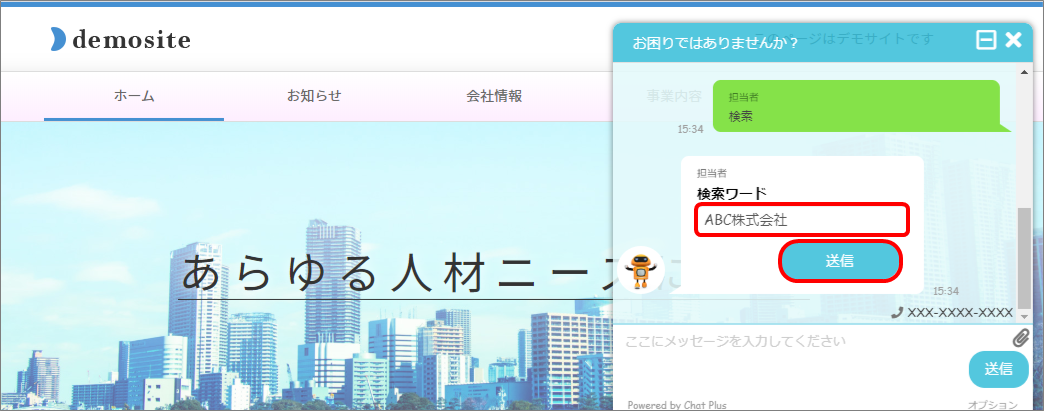The height and width of the screenshot is (411, 1044).
Task: Click the 検索ワード input field
Action: 802,220
